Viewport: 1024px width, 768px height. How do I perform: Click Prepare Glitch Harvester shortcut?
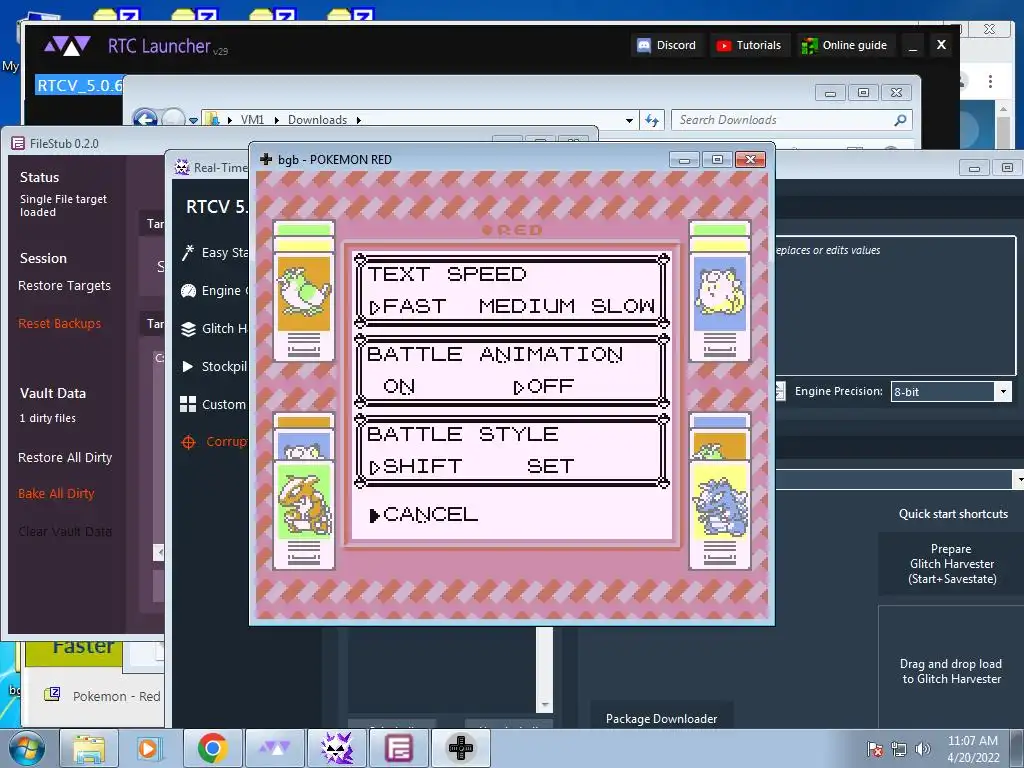click(952, 564)
